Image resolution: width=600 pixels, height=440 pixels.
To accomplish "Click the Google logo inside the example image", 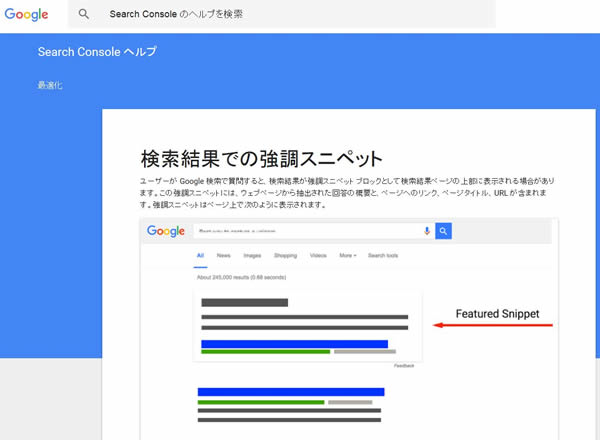I will tap(166, 231).
